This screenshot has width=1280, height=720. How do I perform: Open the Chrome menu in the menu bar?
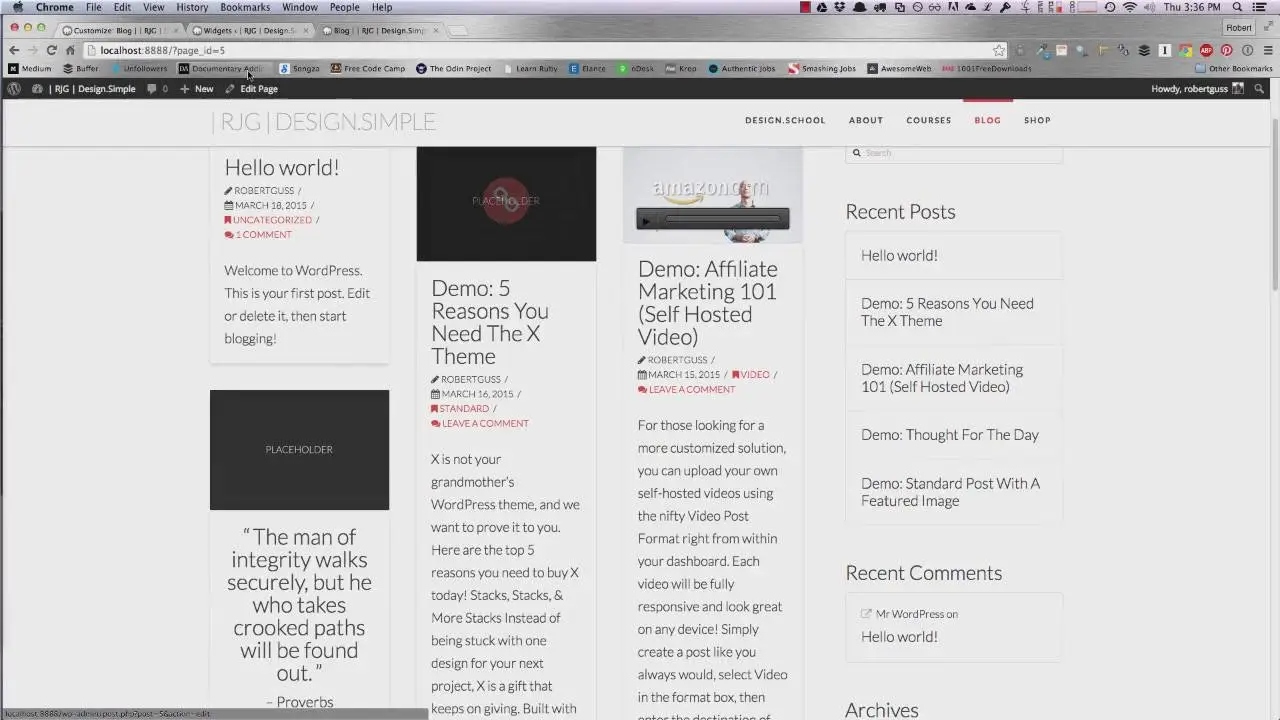click(55, 7)
